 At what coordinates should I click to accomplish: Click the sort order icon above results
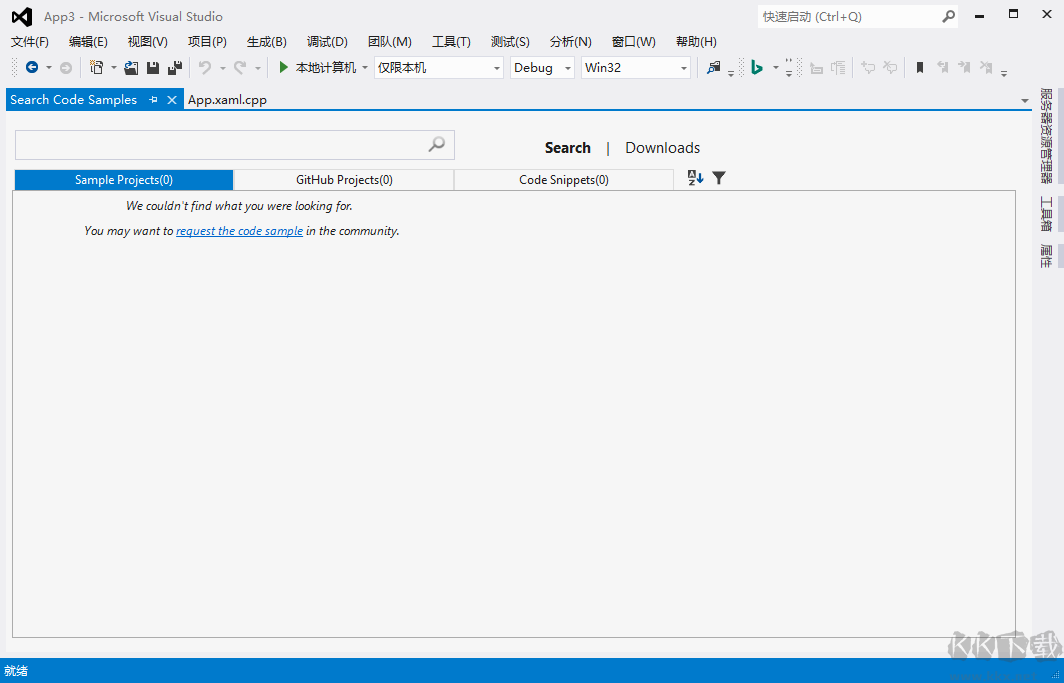(x=695, y=177)
